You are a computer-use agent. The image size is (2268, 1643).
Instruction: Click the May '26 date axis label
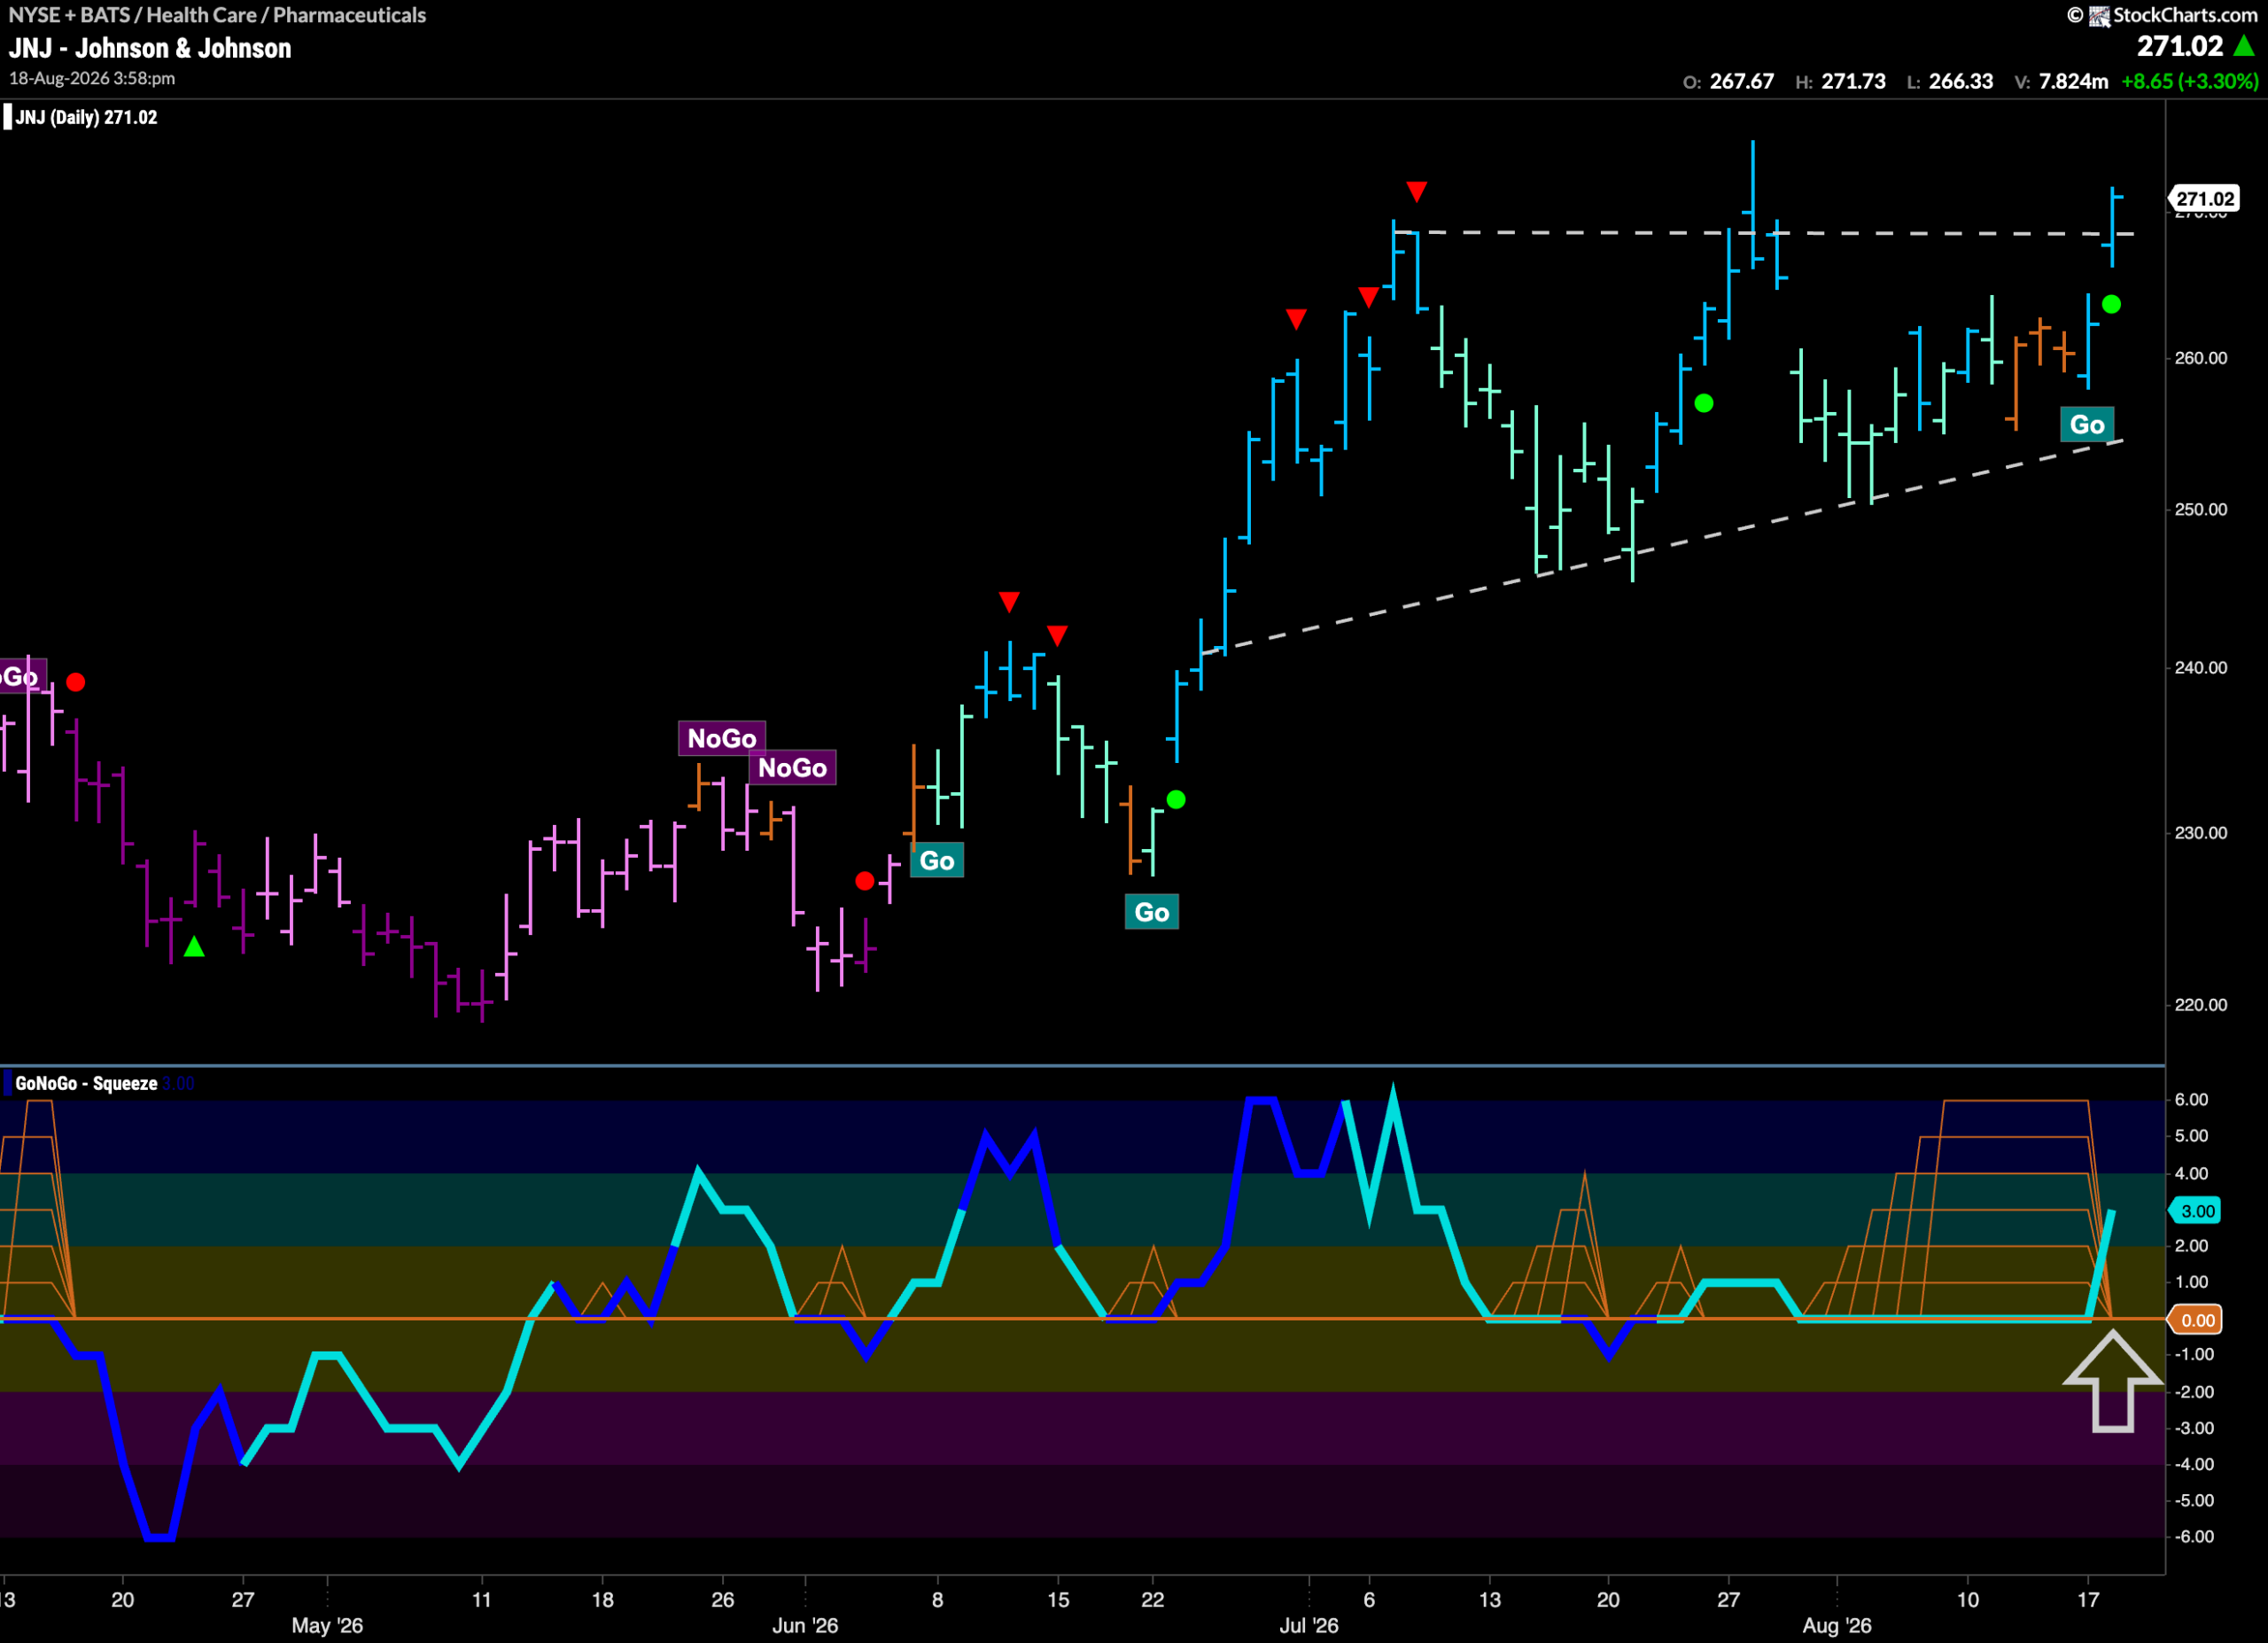click(327, 1625)
